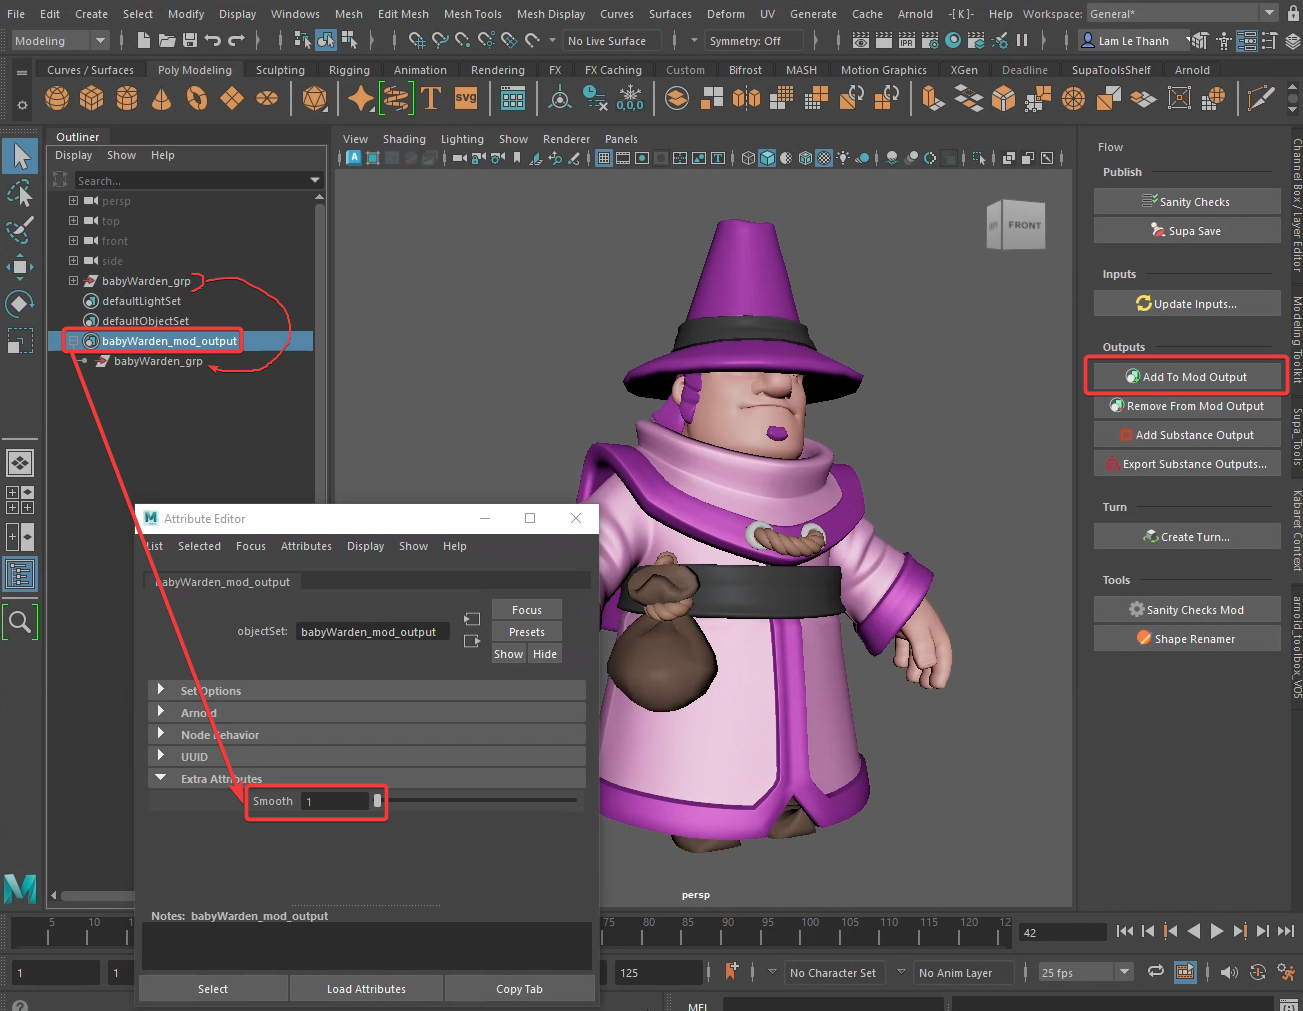Click the Freeze Transformations 0,0,0 shelf icon
The height and width of the screenshot is (1011, 1303).
[x=630, y=98]
